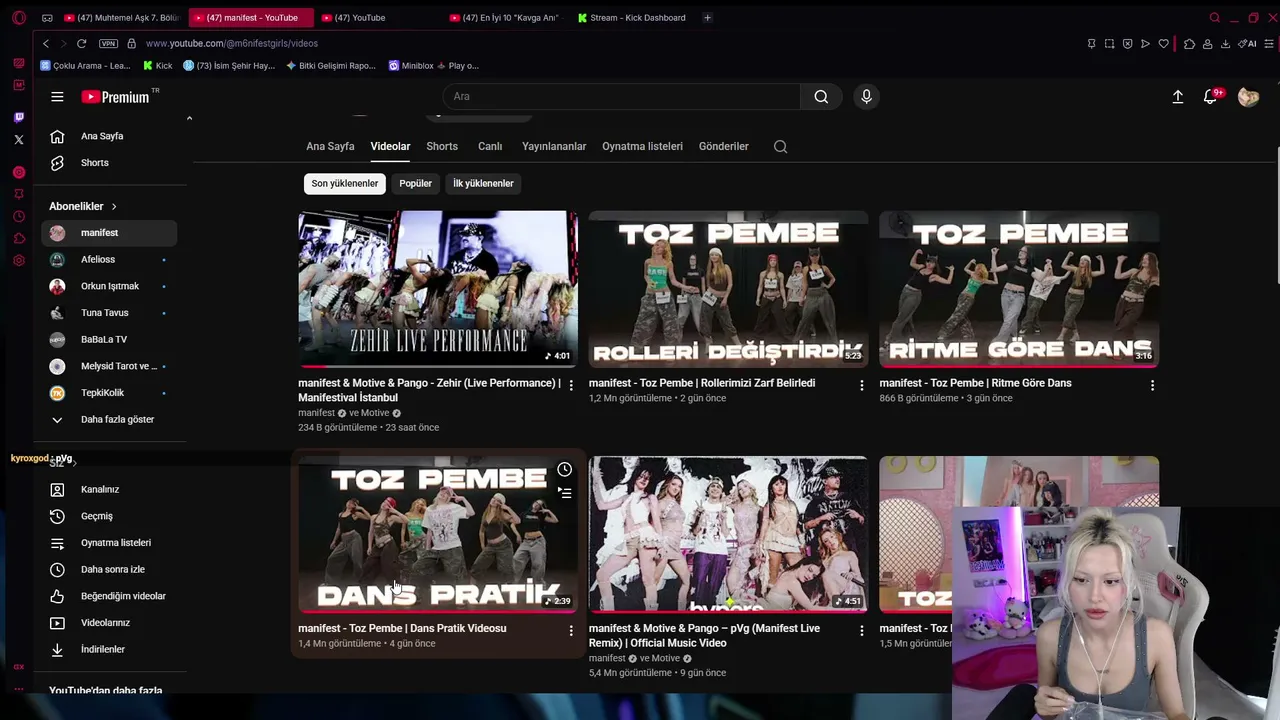This screenshot has width=1280, height=720.
Task: Click the heart icon in browser toolbar
Action: point(1163,44)
